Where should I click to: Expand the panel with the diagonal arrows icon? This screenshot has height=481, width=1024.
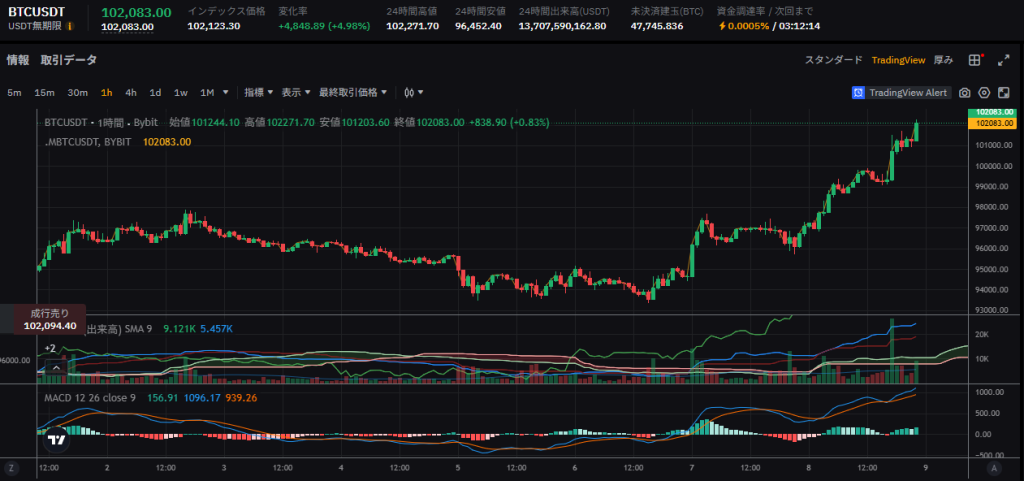[x=1003, y=60]
